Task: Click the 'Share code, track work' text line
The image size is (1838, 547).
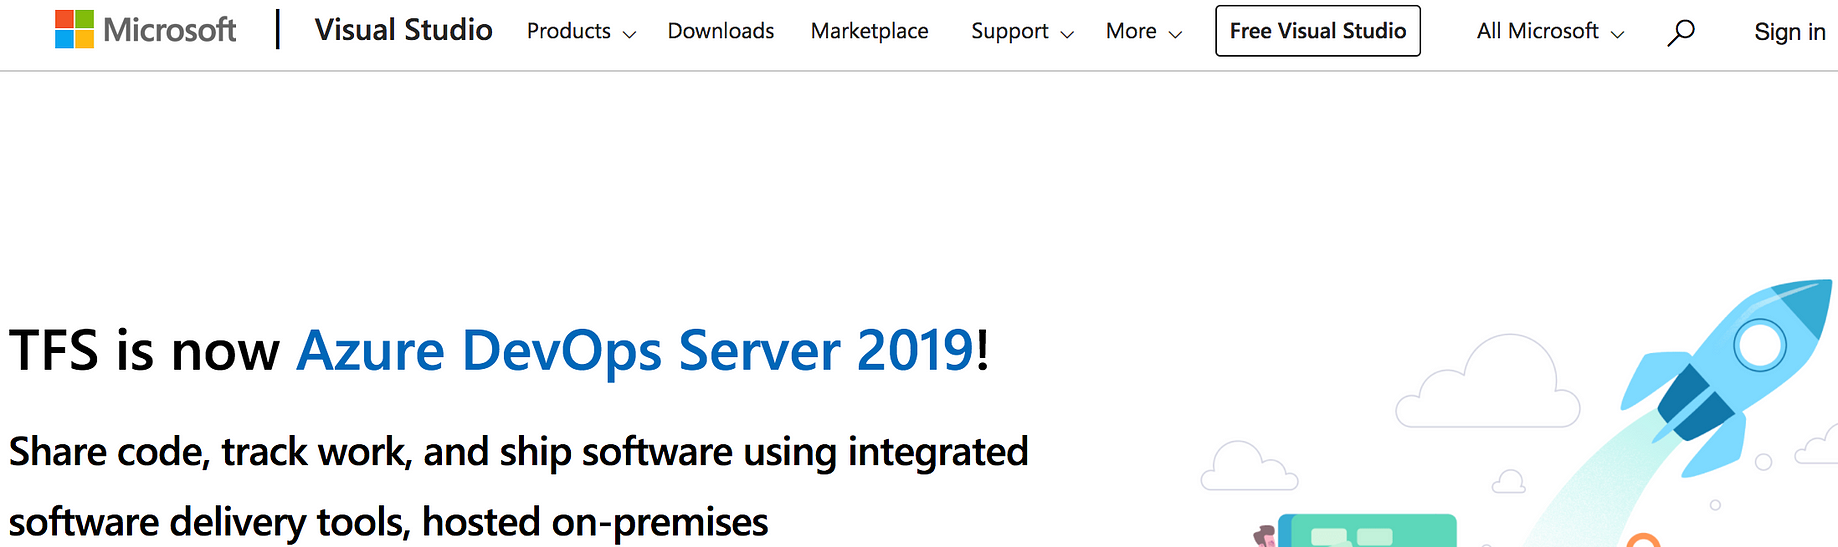Action: tap(518, 452)
